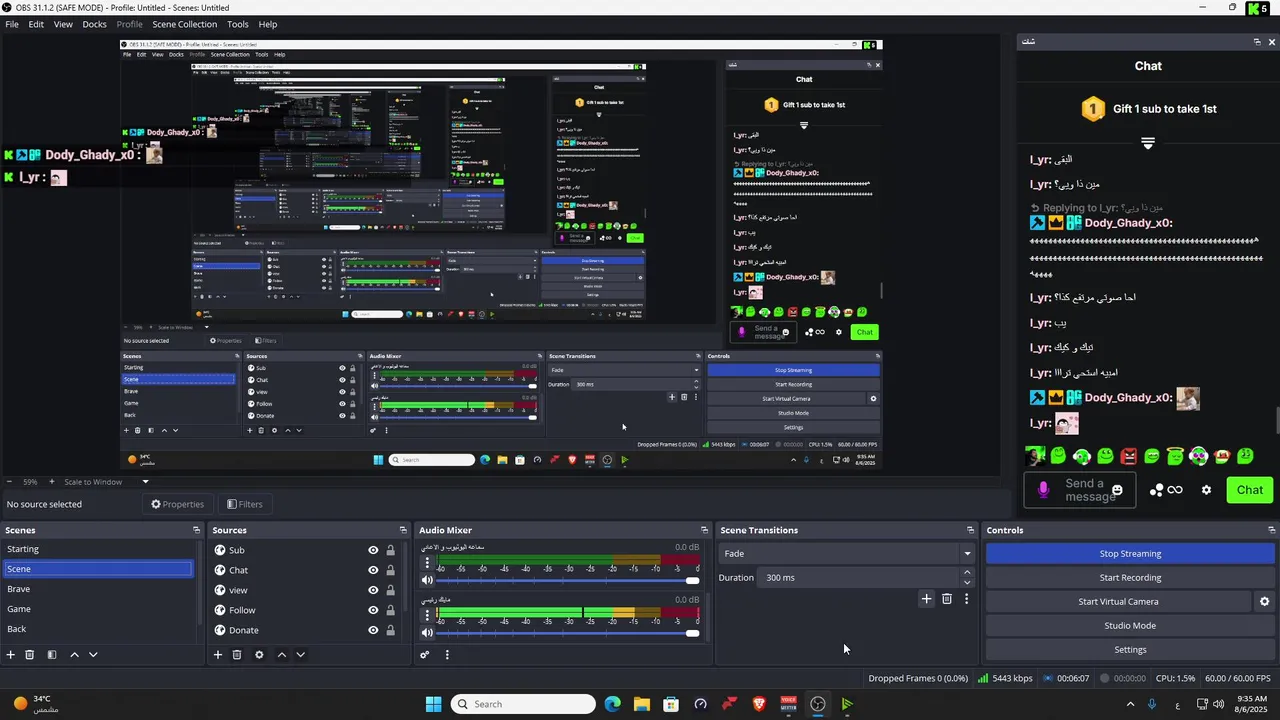Undock the Scenes panel float icon
1280x720 pixels.
pos(196,530)
